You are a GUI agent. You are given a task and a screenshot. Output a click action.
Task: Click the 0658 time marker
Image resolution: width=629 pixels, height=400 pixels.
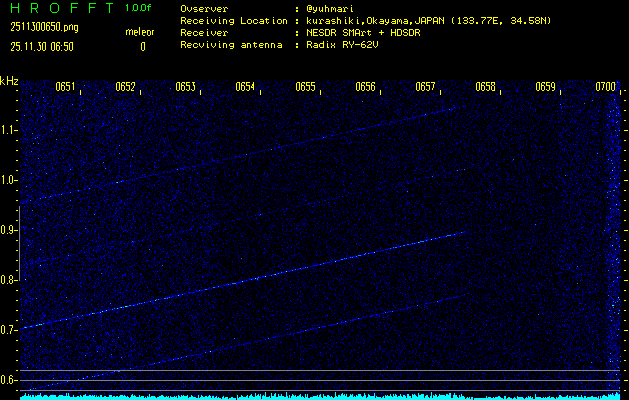click(485, 87)
